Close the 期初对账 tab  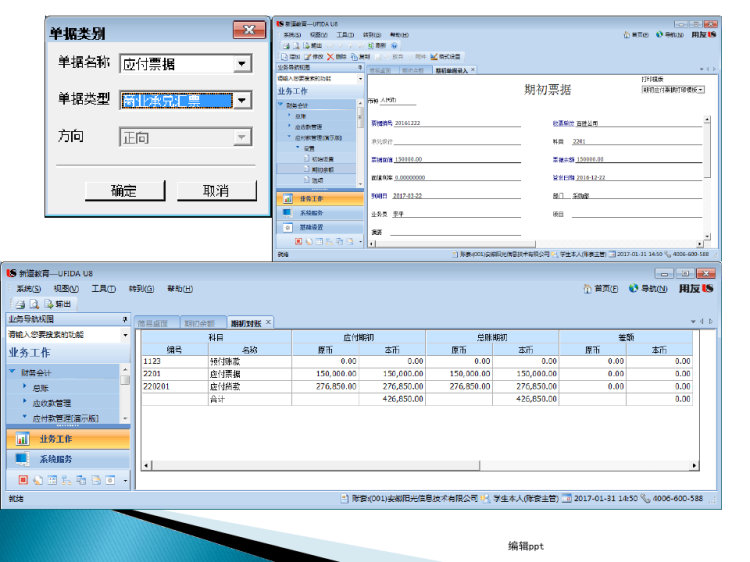coord(268,322)
